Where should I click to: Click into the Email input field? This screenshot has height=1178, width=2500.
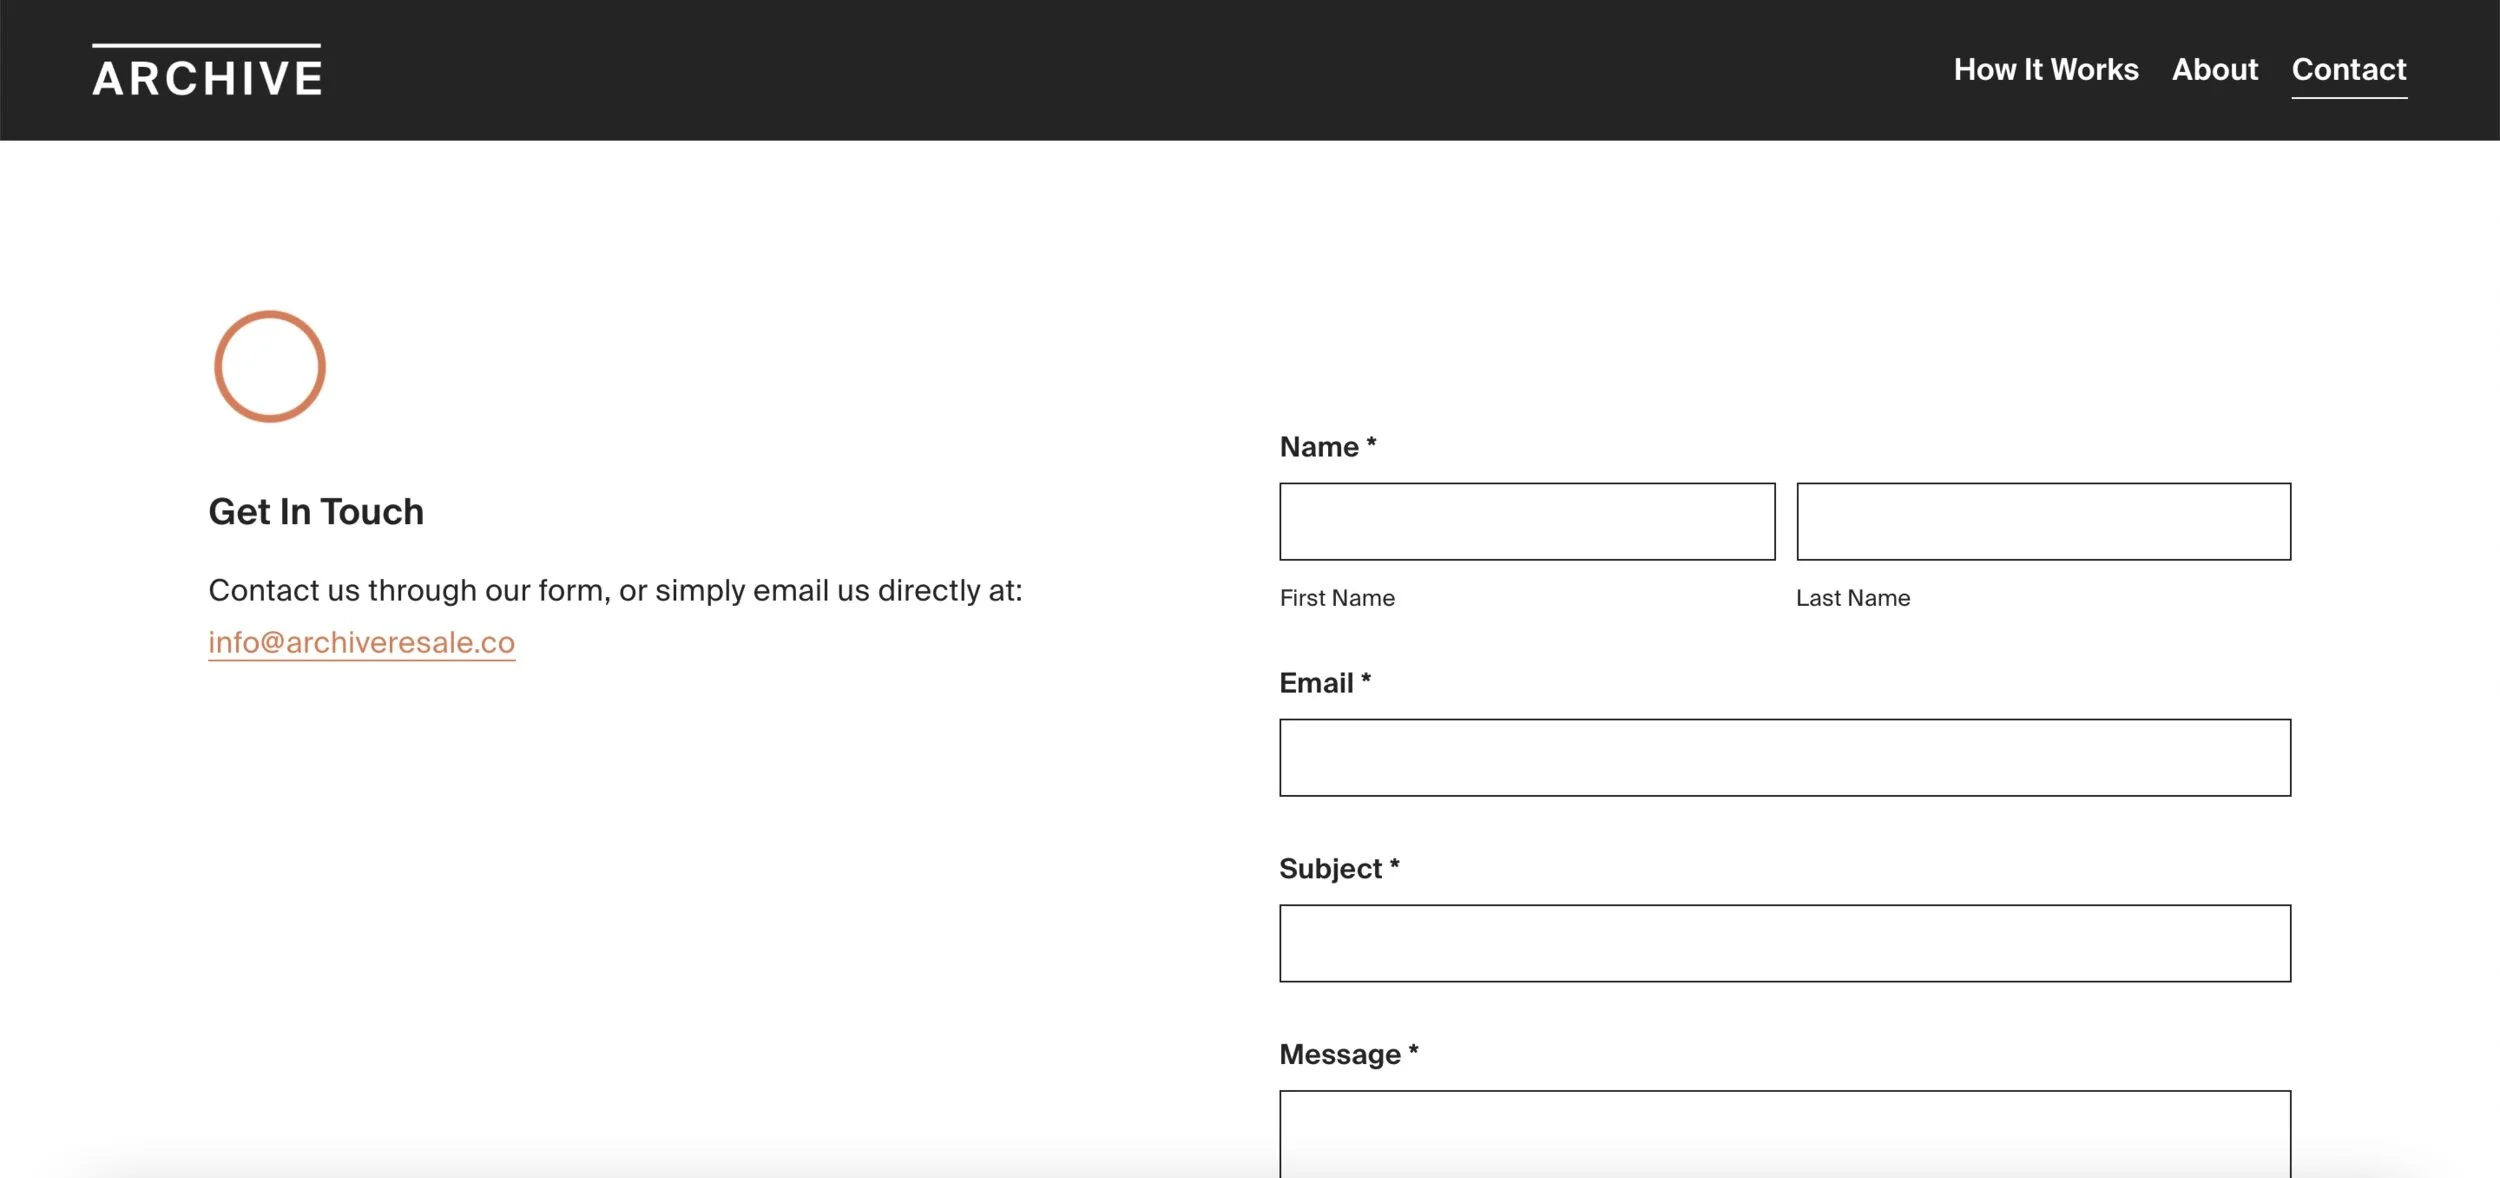coord(1784,758)
